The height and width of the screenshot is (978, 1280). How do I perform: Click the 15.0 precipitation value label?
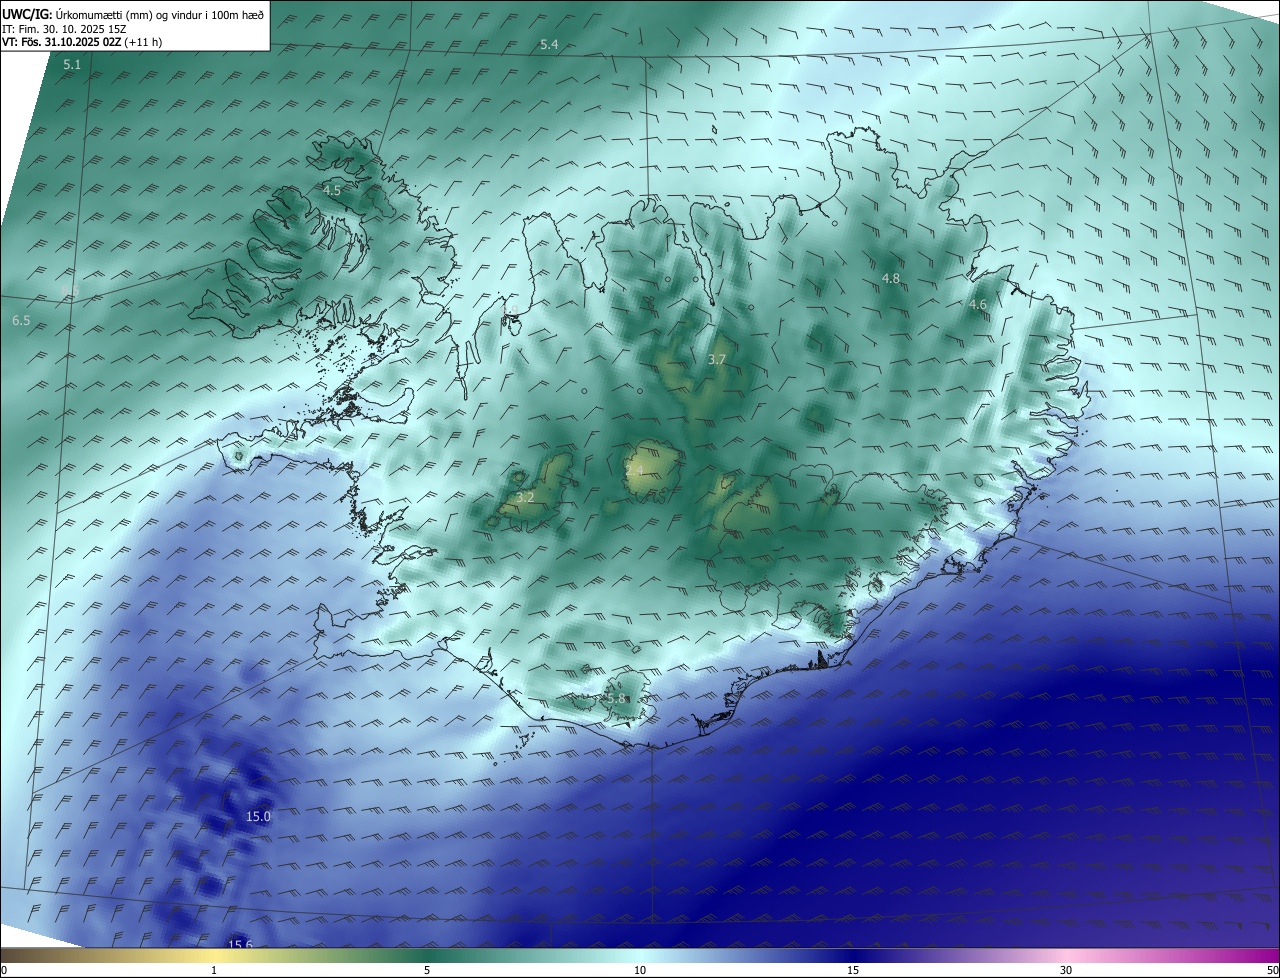(258, 816)
